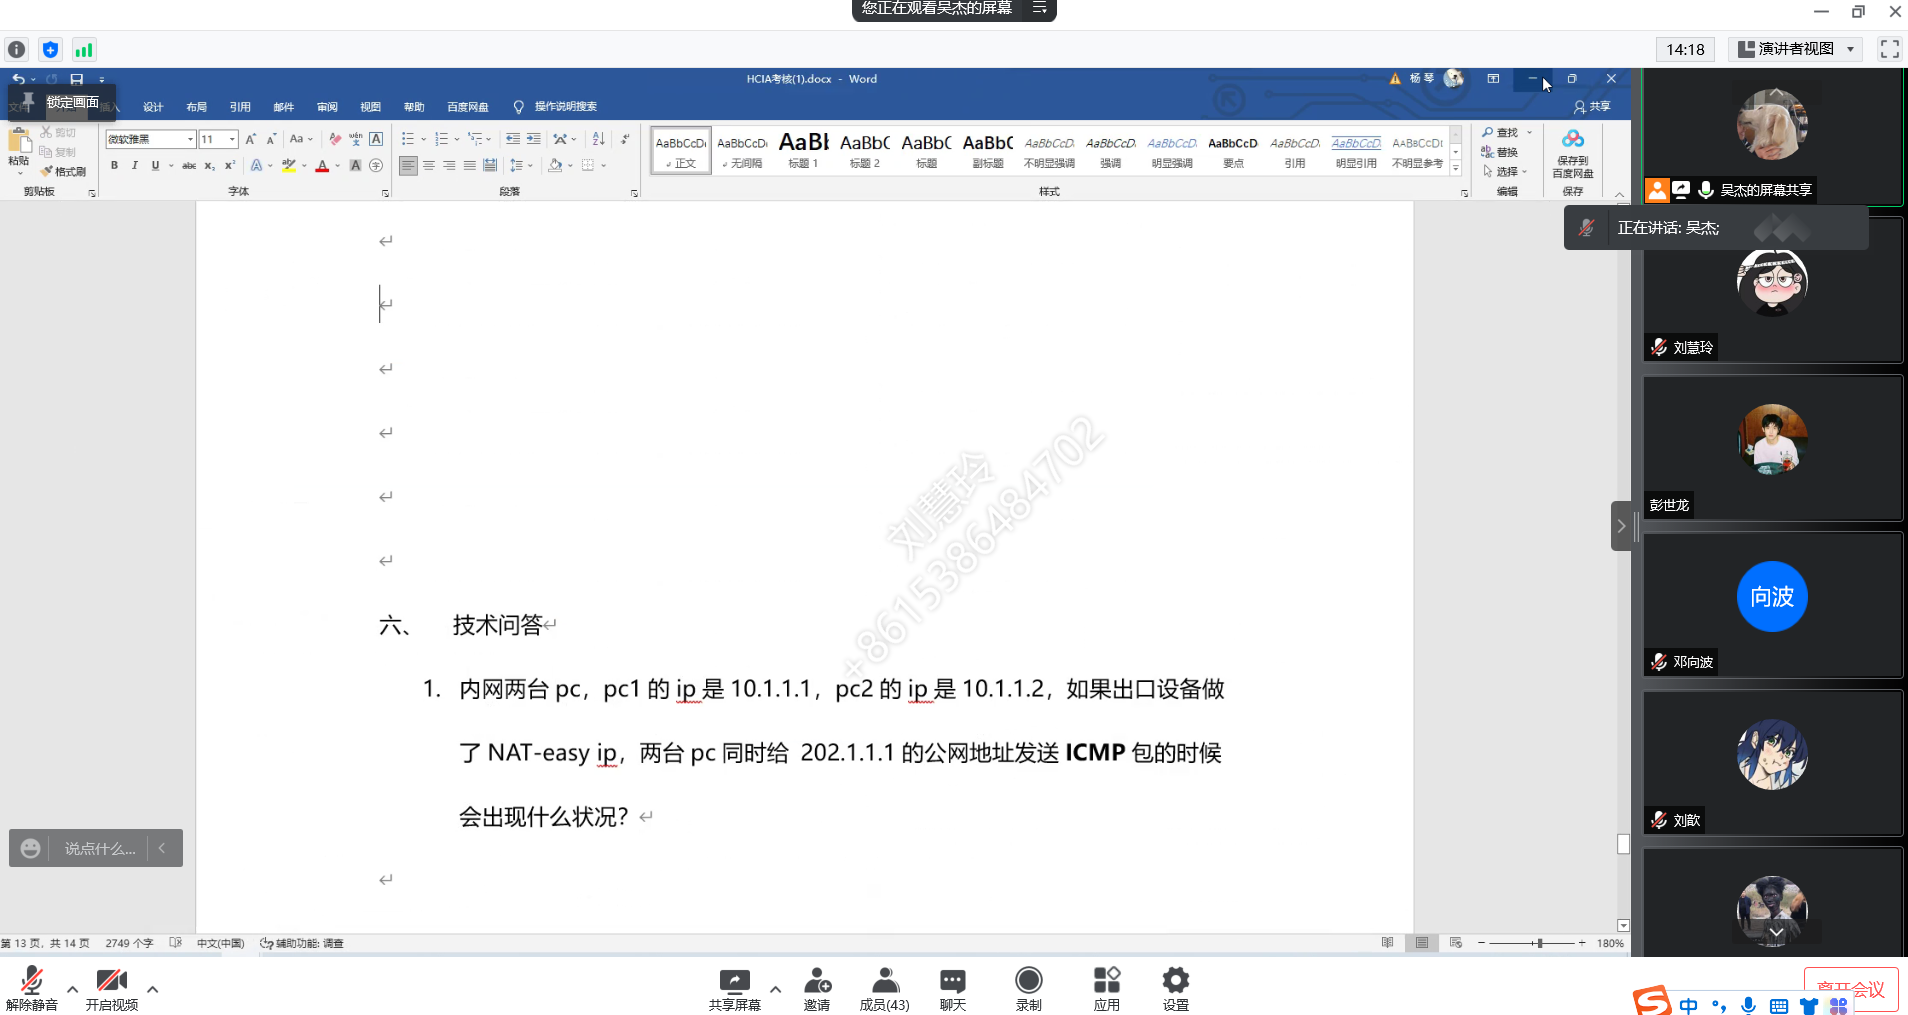Click 替换 replace button
This screenshot has width=1908, height=1015.
point(1500,152)
